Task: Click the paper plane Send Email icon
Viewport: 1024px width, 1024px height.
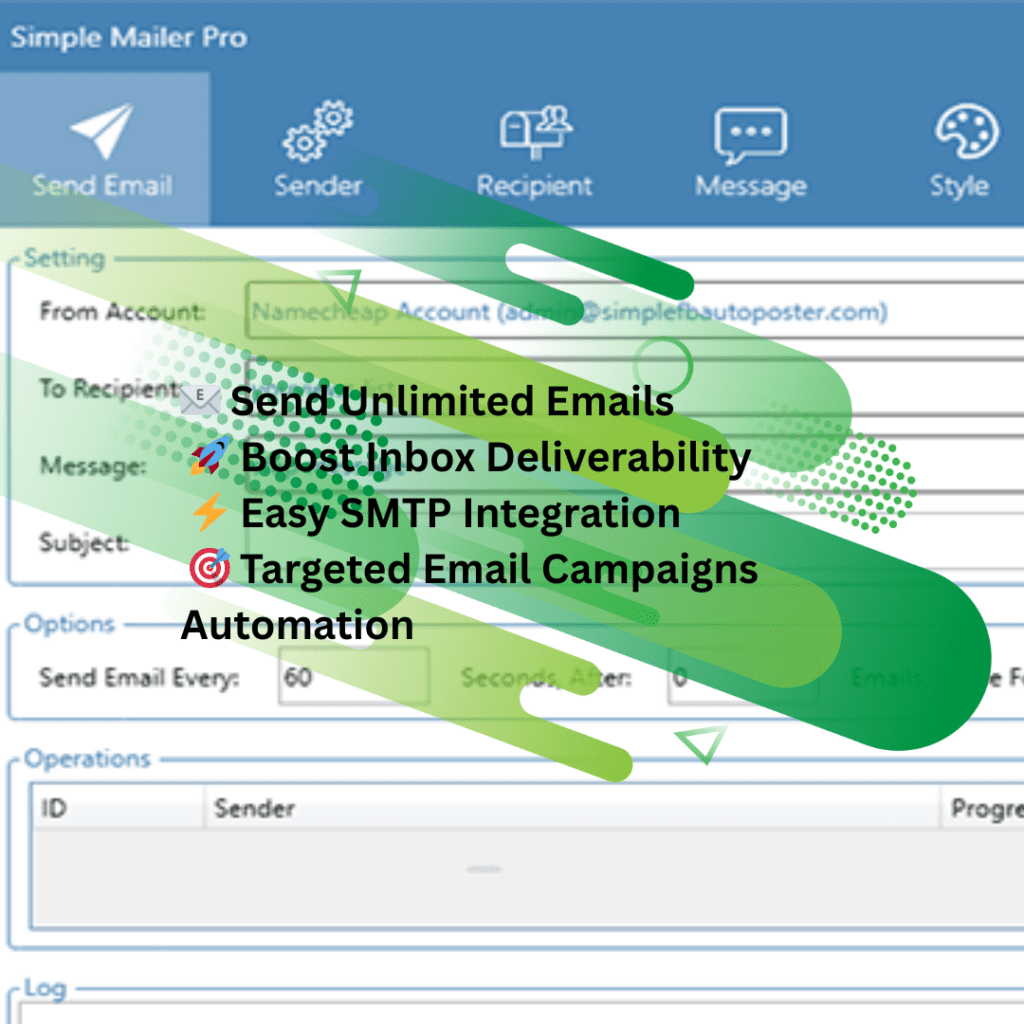Action: [x=101, y=132]
